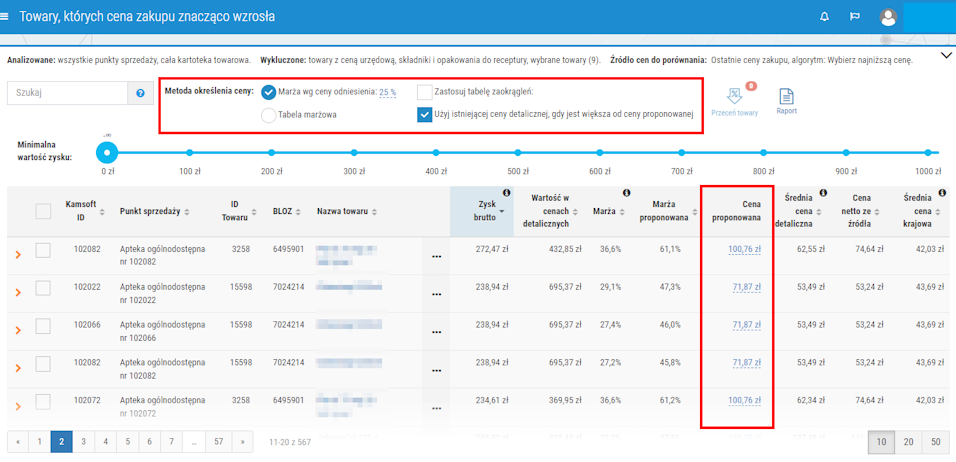
Task: Show 50 rows per page
Action: click(x=937, y=441)
